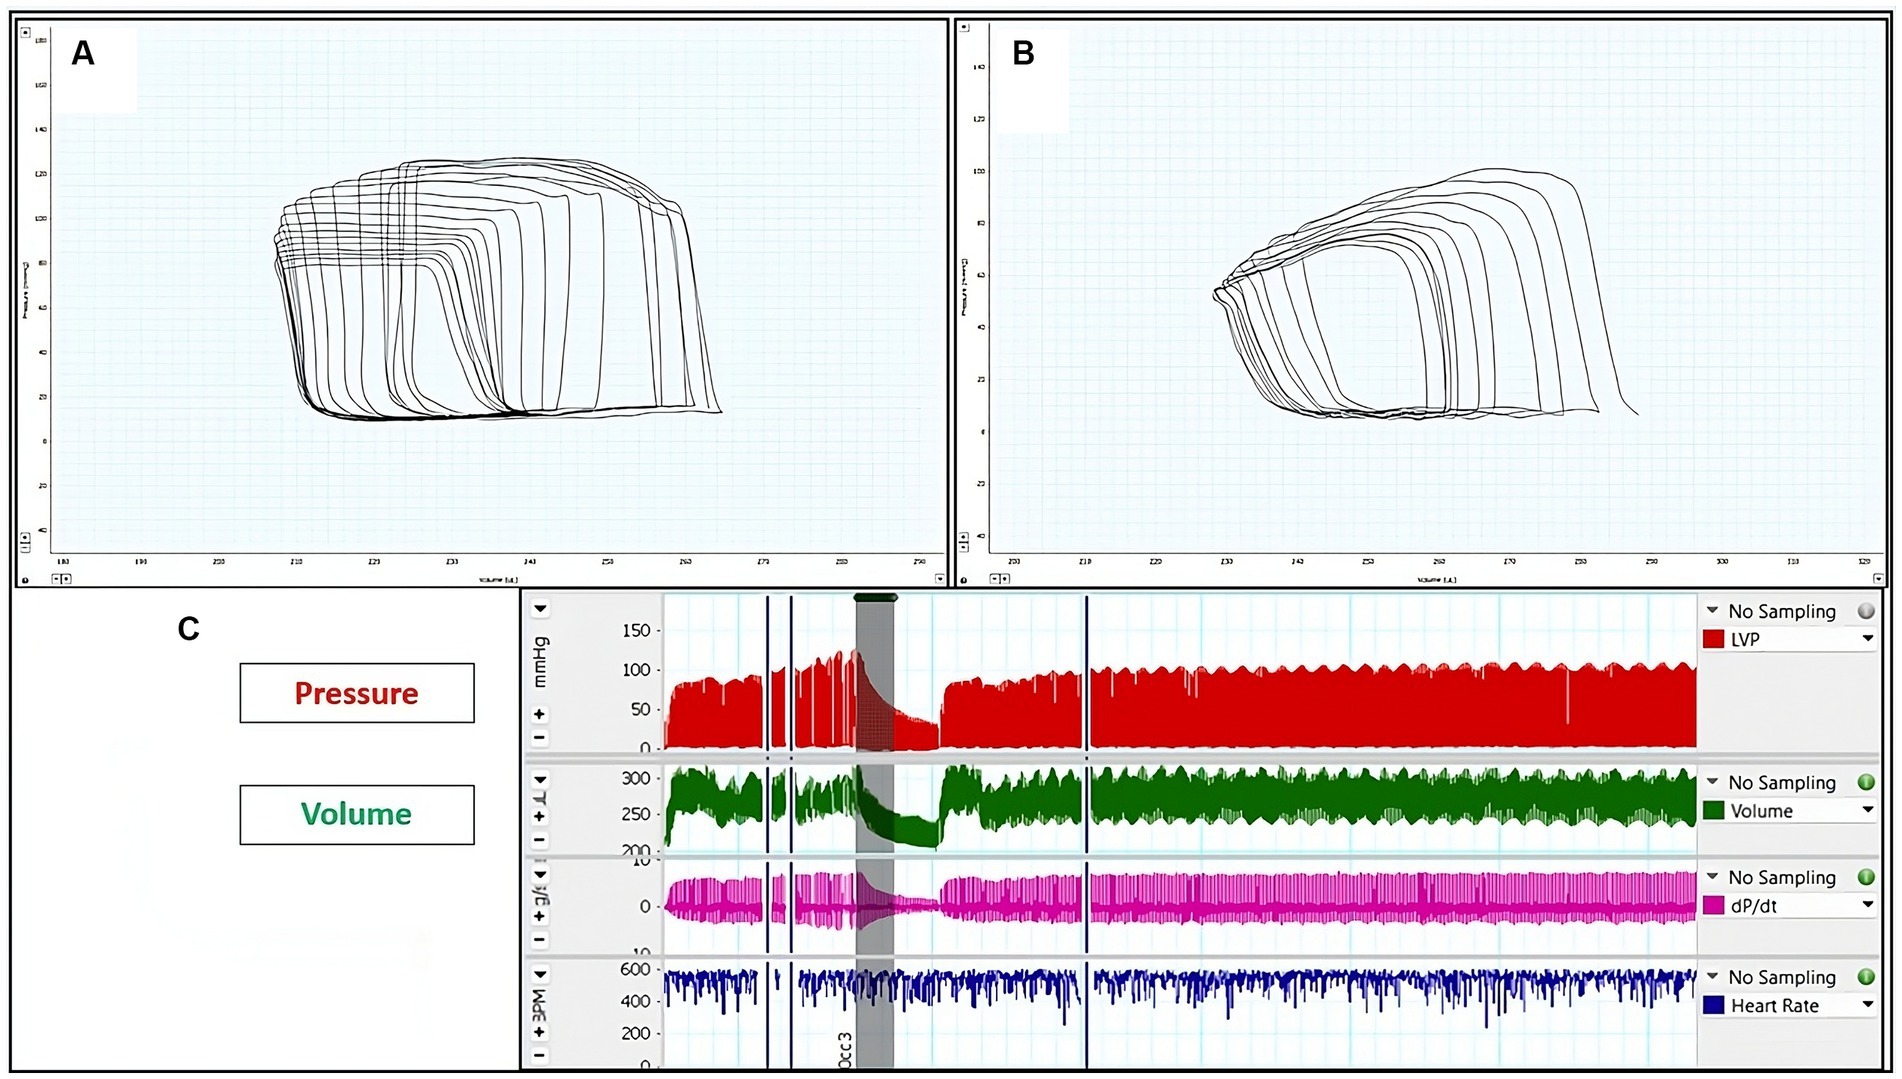Viewport: 1902px width, 1079px height.
Task: Expand dP/dt channel scale with plus button
Action: 539,916
